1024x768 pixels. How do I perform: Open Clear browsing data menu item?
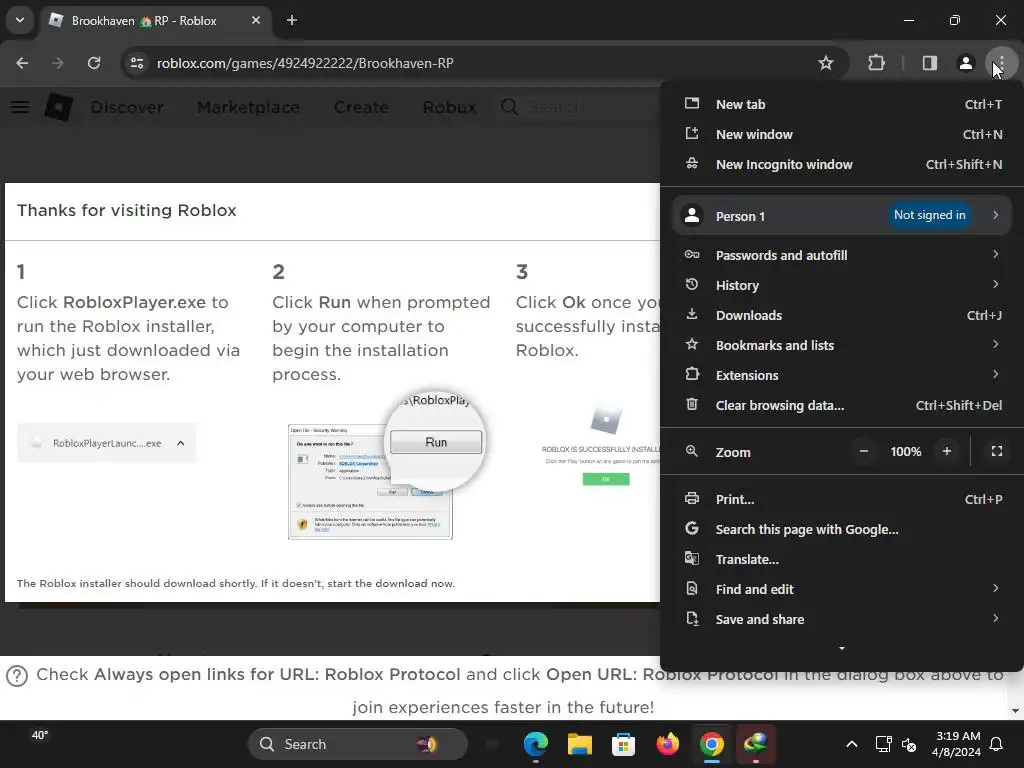point(842,406)
